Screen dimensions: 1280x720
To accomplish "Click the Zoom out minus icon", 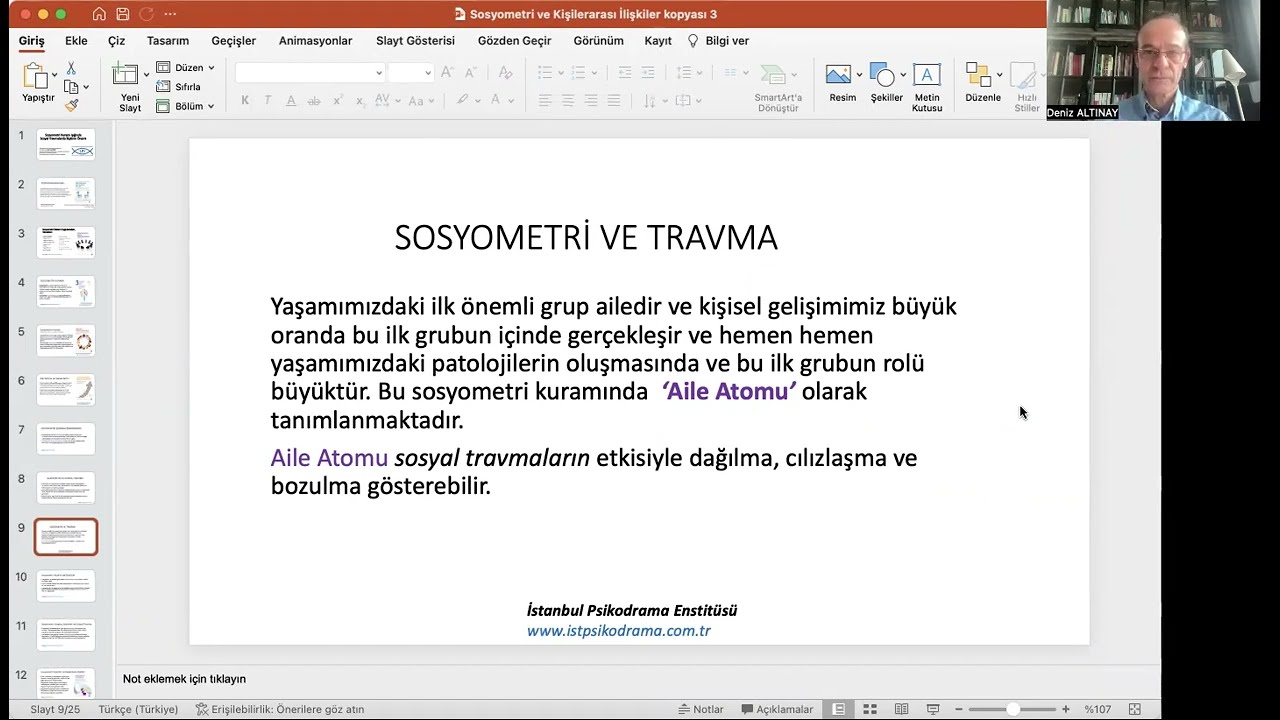I will click(958, 709).
